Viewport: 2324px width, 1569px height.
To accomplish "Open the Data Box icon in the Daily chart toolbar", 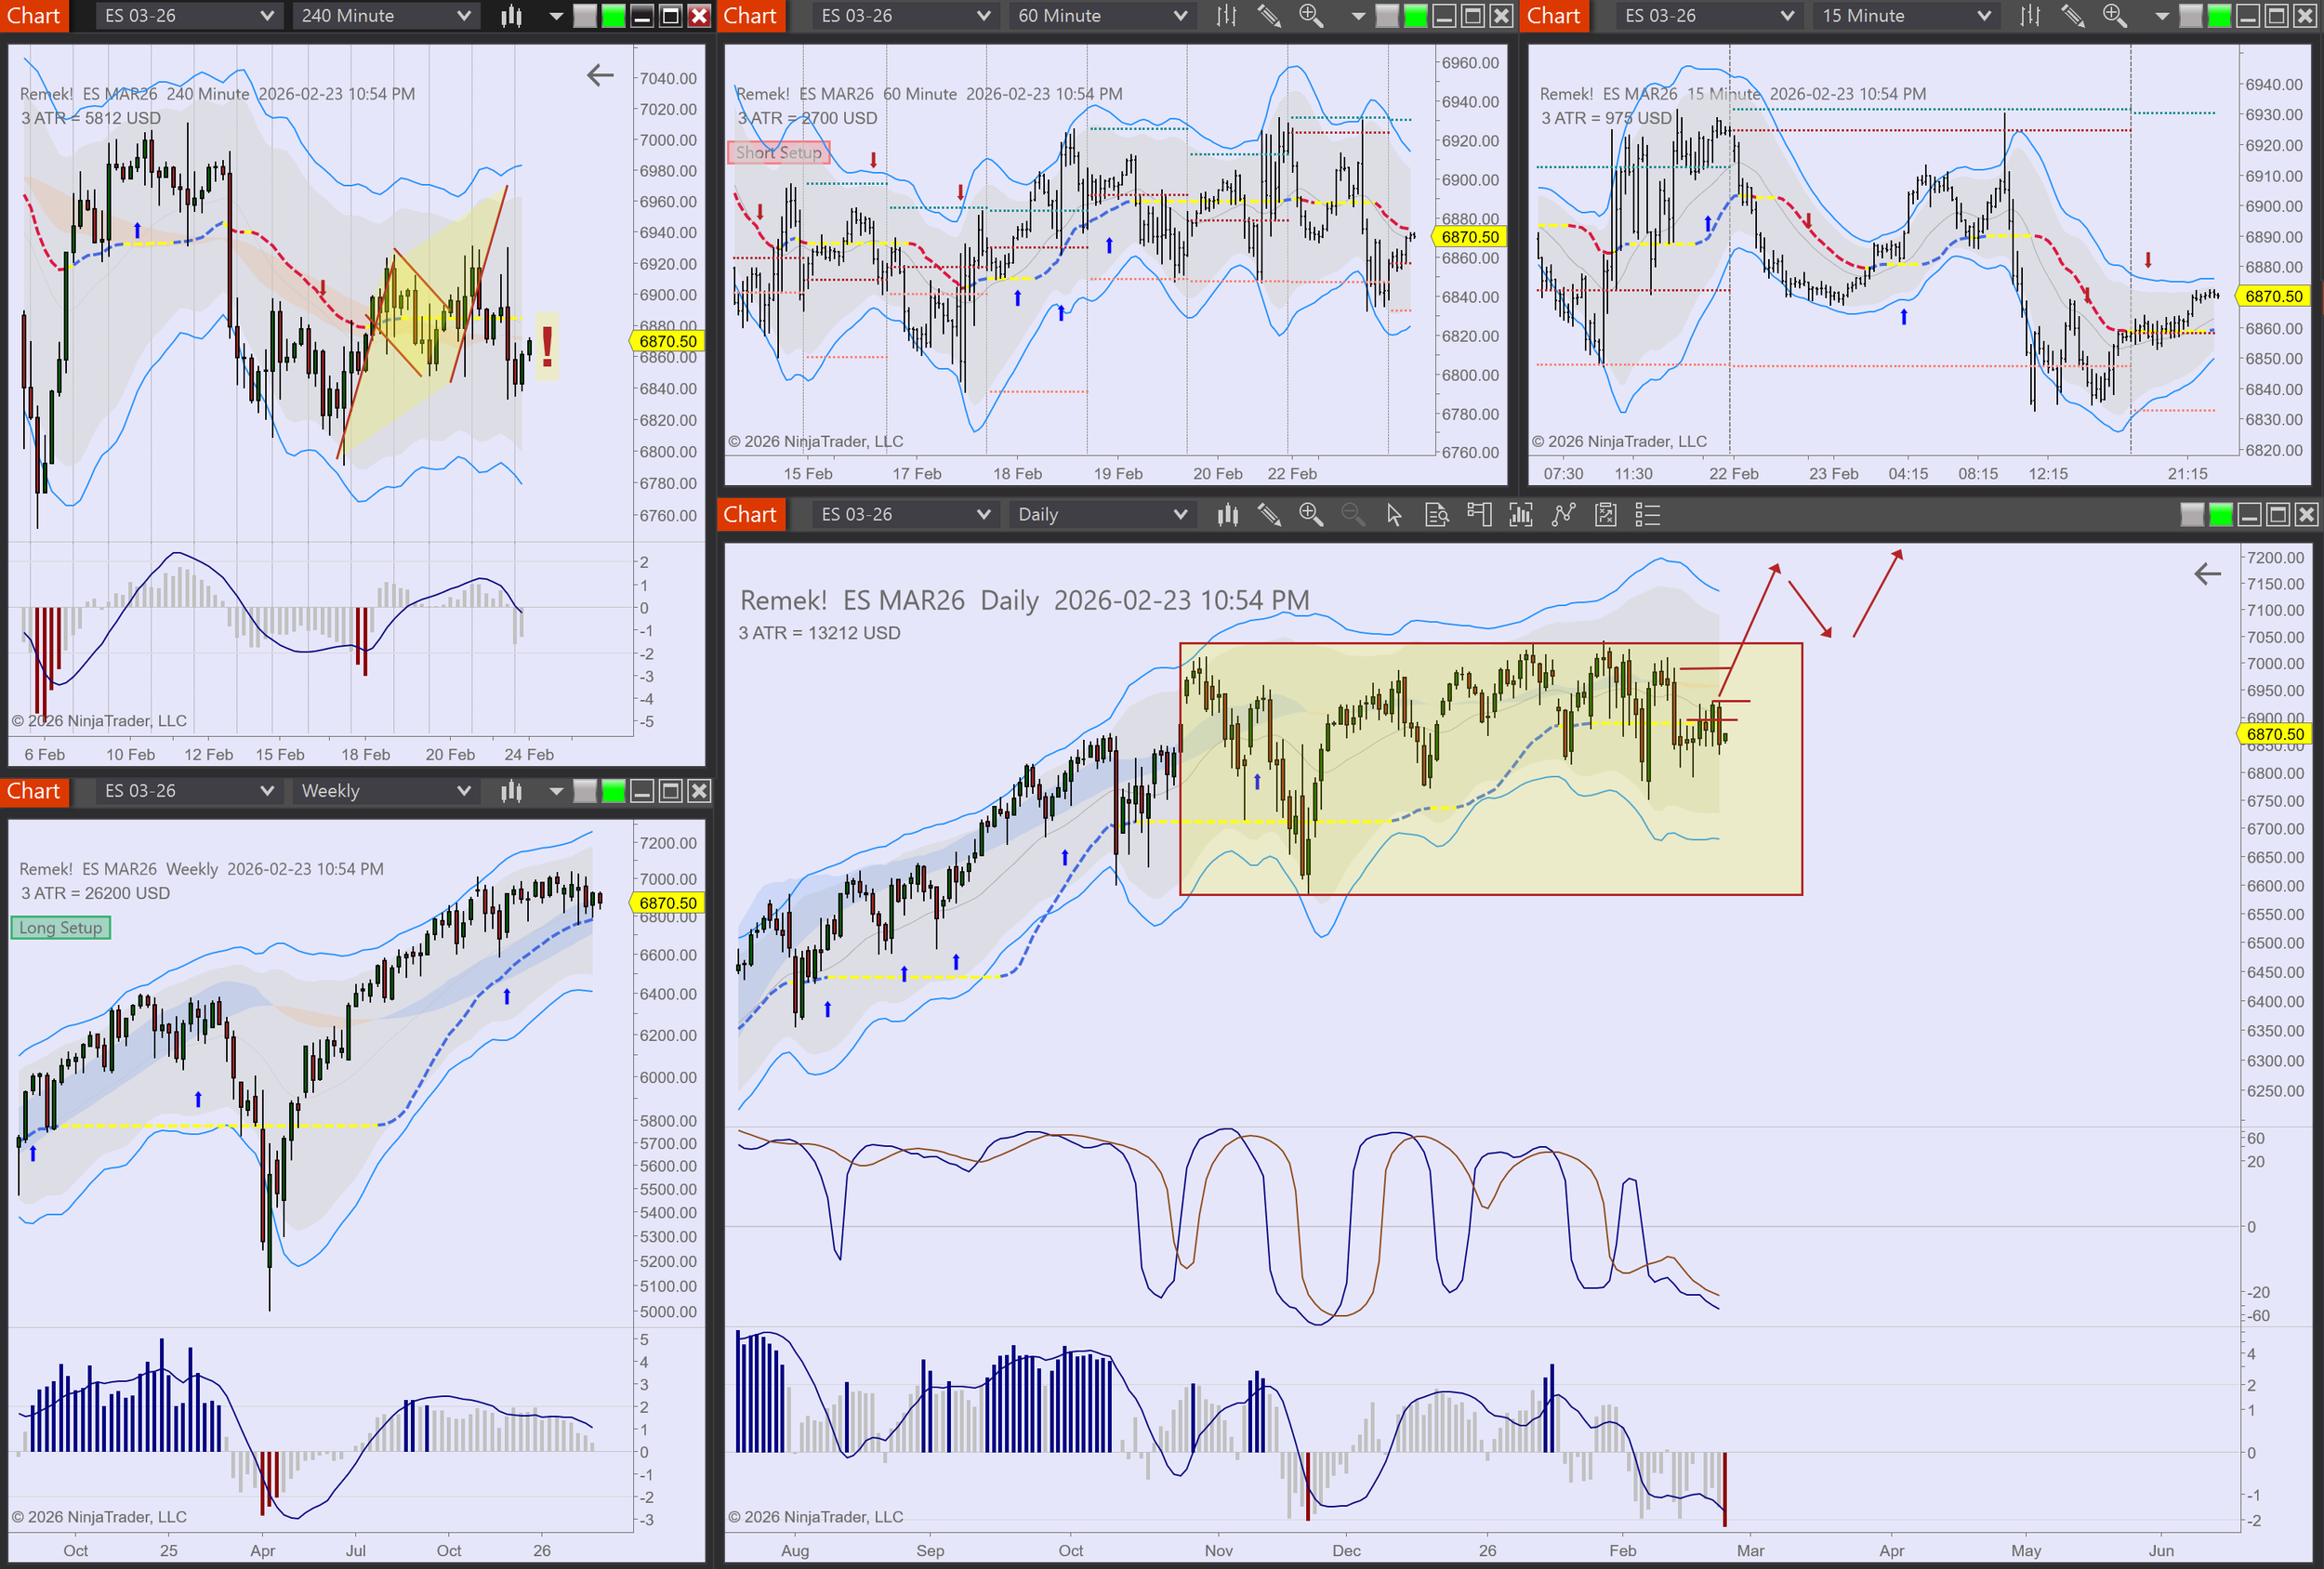I will pos(1436,515).
